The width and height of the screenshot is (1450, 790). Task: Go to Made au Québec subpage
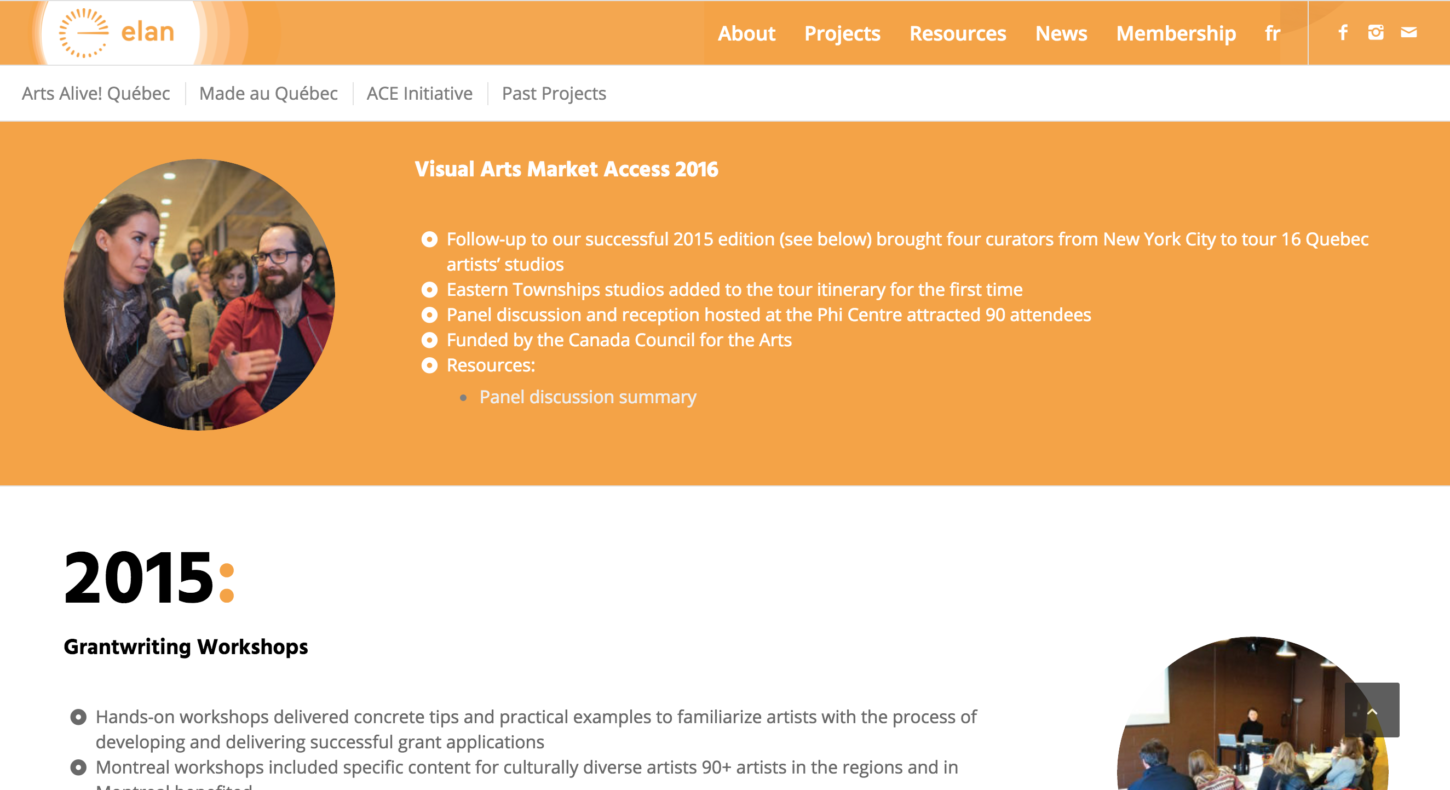click(268, 93)
